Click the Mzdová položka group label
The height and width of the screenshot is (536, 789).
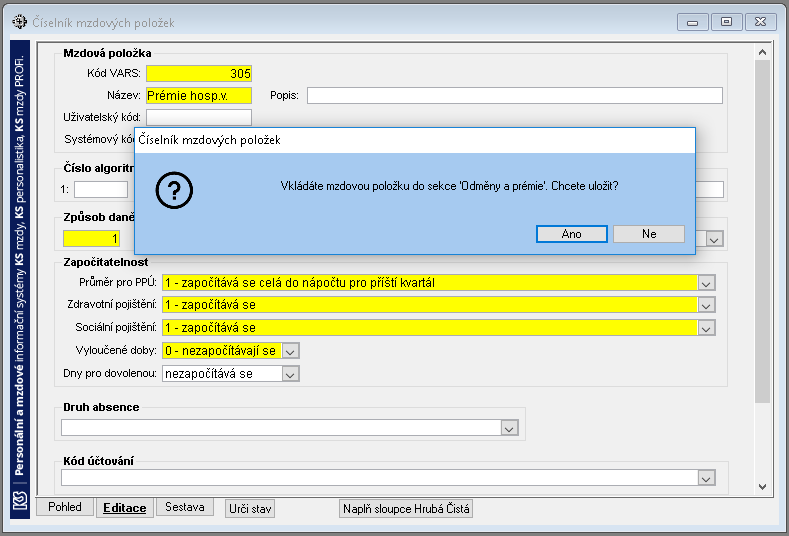point(107,53)
